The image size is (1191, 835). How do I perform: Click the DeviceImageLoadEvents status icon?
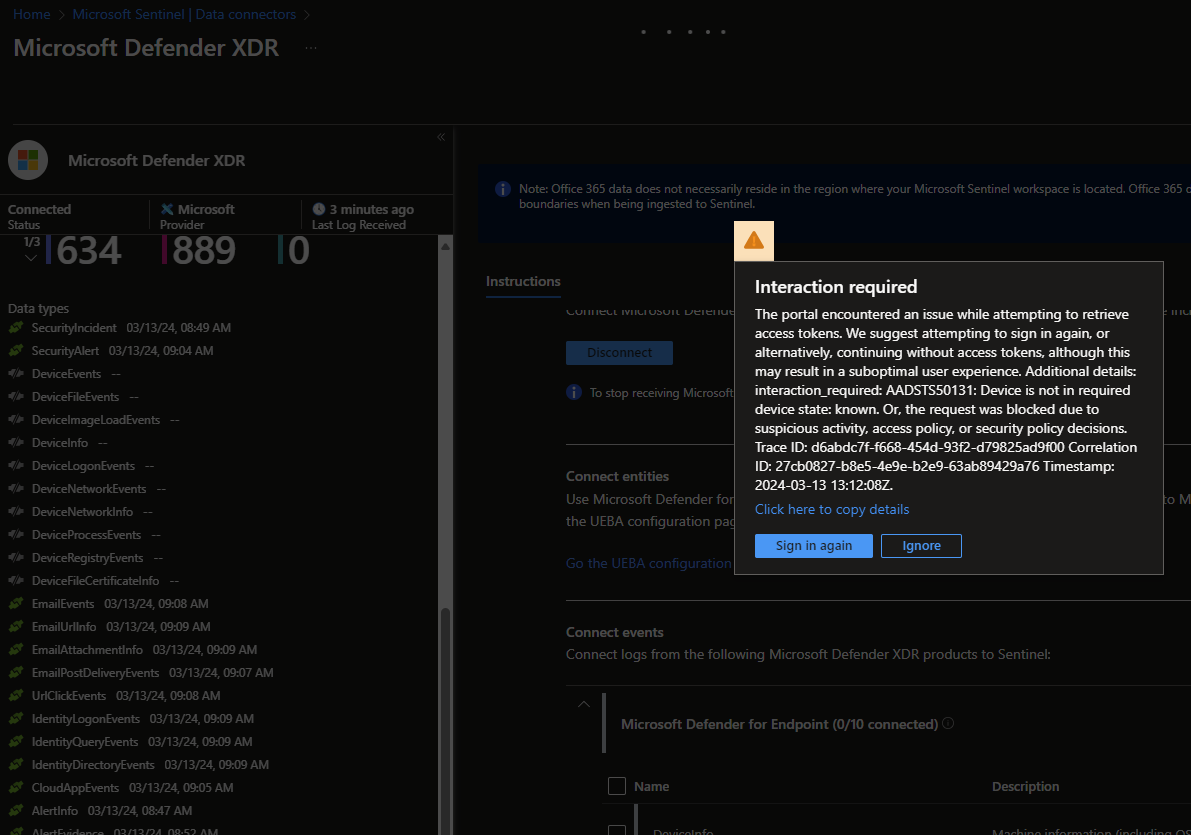click(x=16, y=419)
